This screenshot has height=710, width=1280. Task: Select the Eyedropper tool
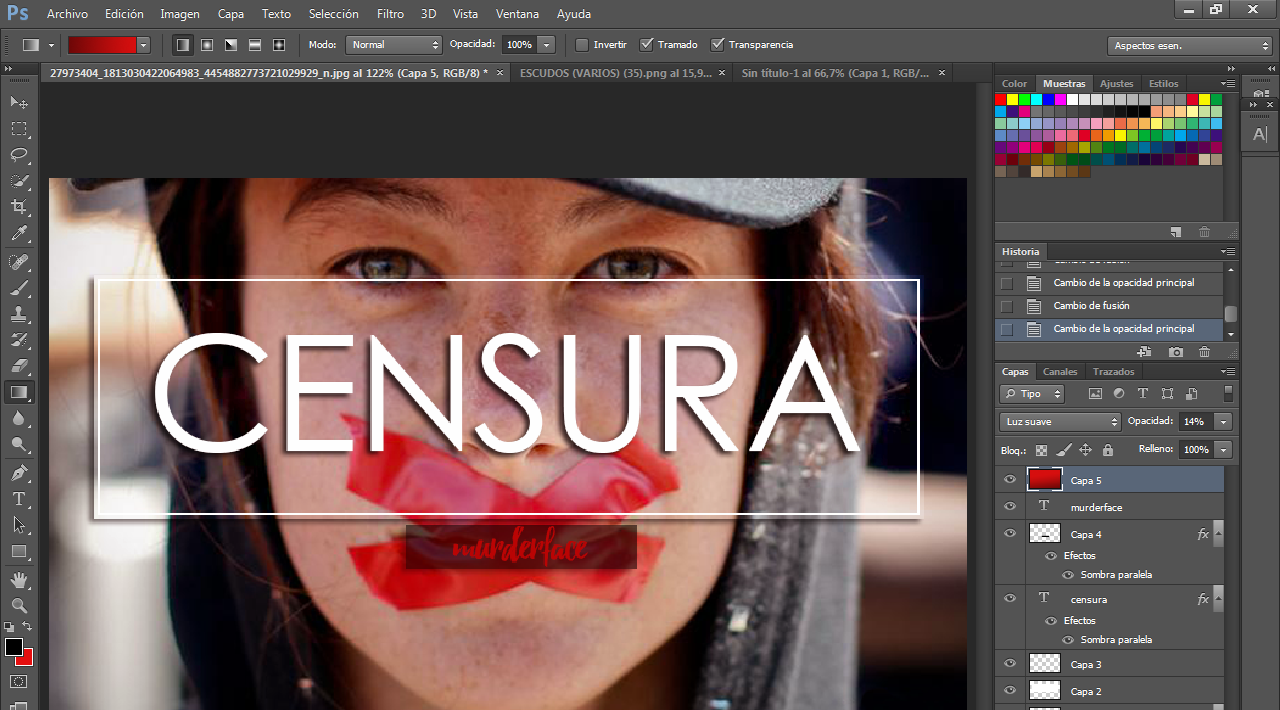[x=18, y=234]
